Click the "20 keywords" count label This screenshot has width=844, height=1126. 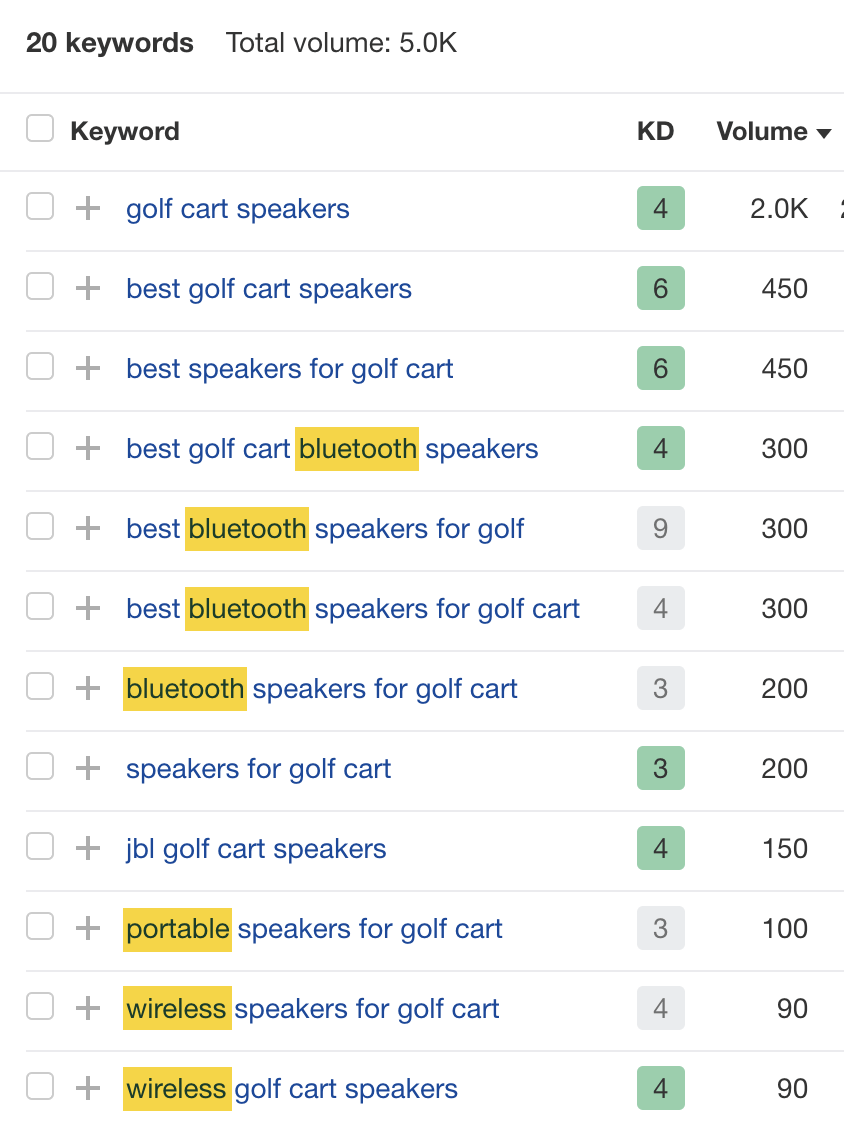click(110, 43)
